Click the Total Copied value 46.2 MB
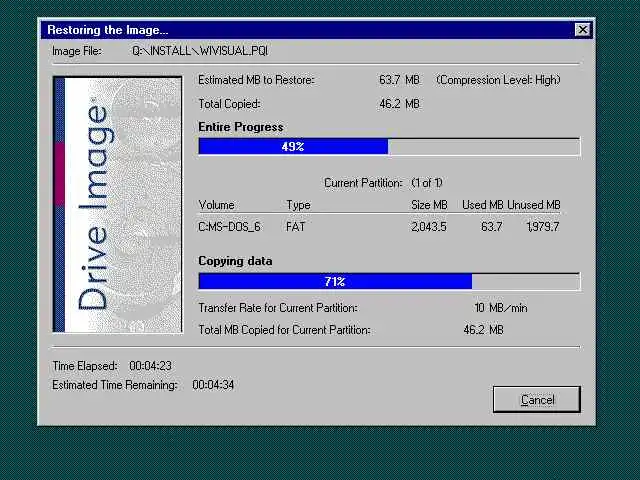This screenshot has width=640, height=480. (x=399, y=104)
